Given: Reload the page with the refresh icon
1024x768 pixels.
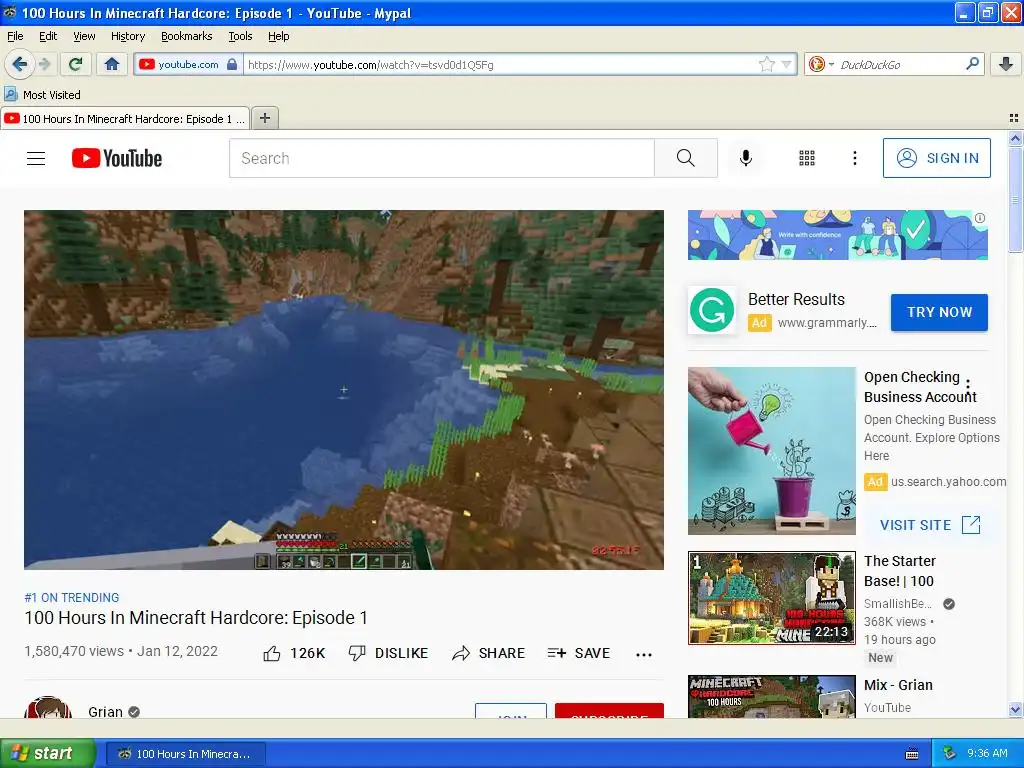Looking at the screenshot, I should point(76,64).
